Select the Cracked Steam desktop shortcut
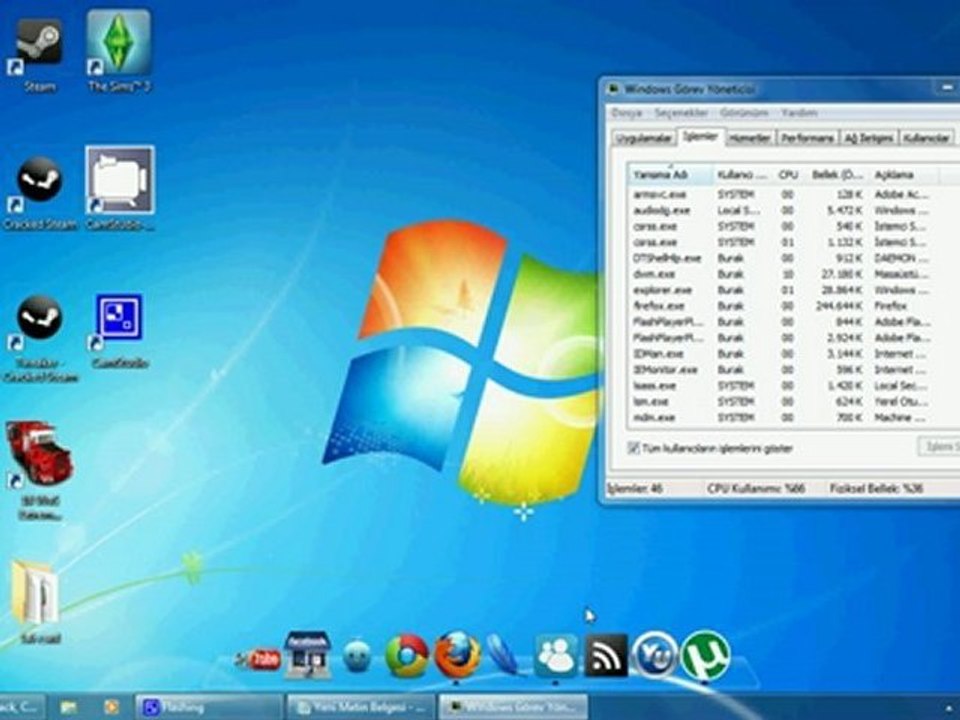The height and width of the screenshot is (720, 960). point(40,184)
